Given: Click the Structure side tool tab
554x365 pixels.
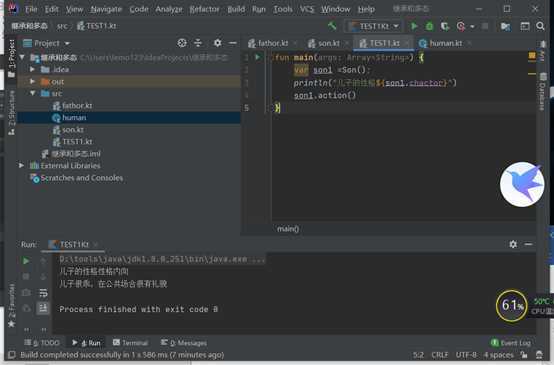Looking at the screenshot, I should pyautogui.click(x=11, y=112).
